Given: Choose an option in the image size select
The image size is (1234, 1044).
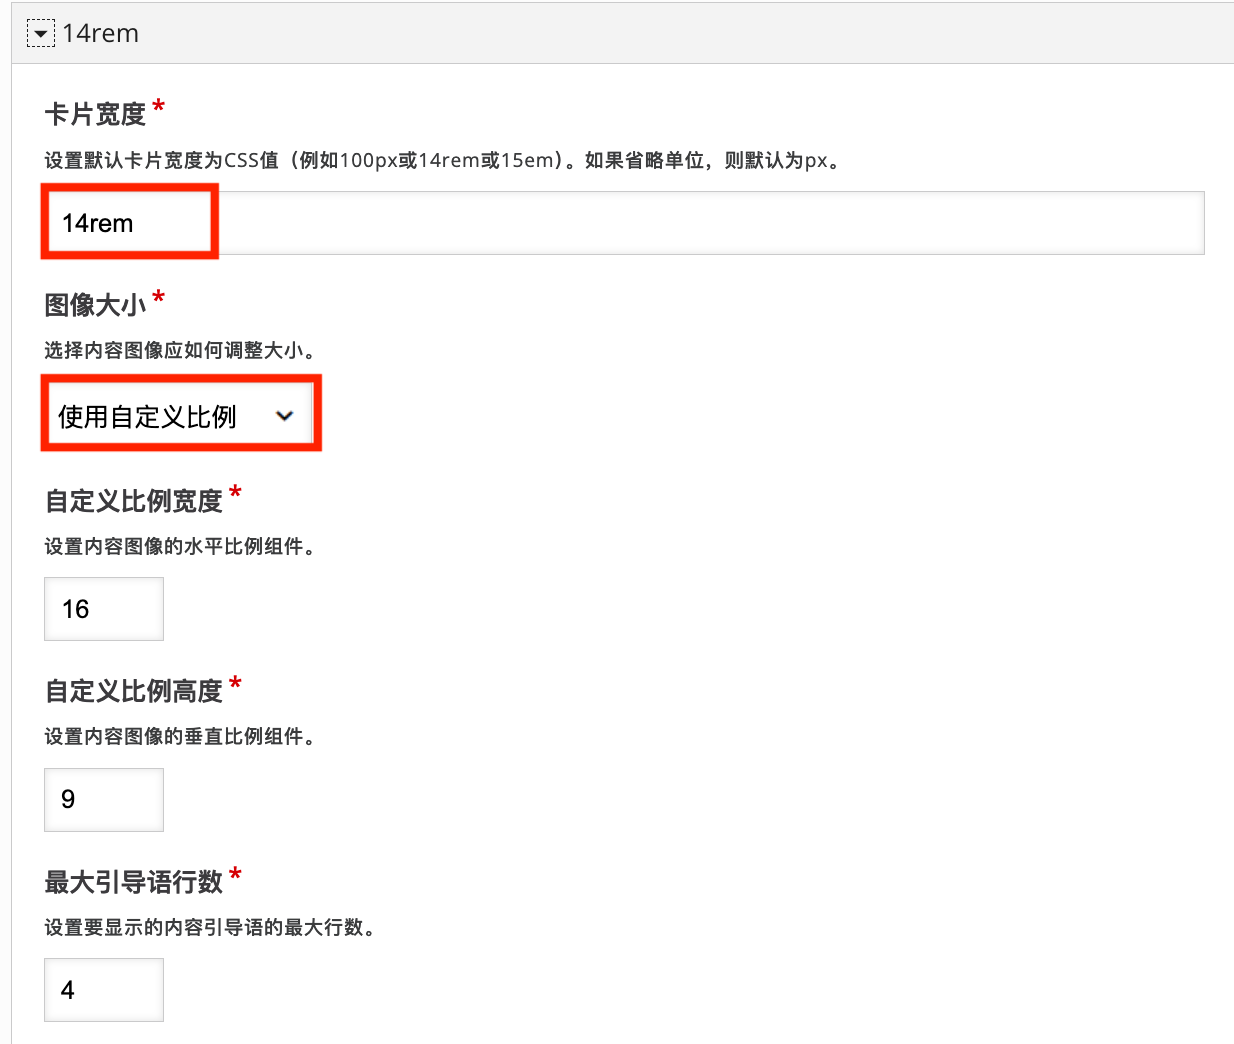Looking at the screenshot, I should [180, 413].
